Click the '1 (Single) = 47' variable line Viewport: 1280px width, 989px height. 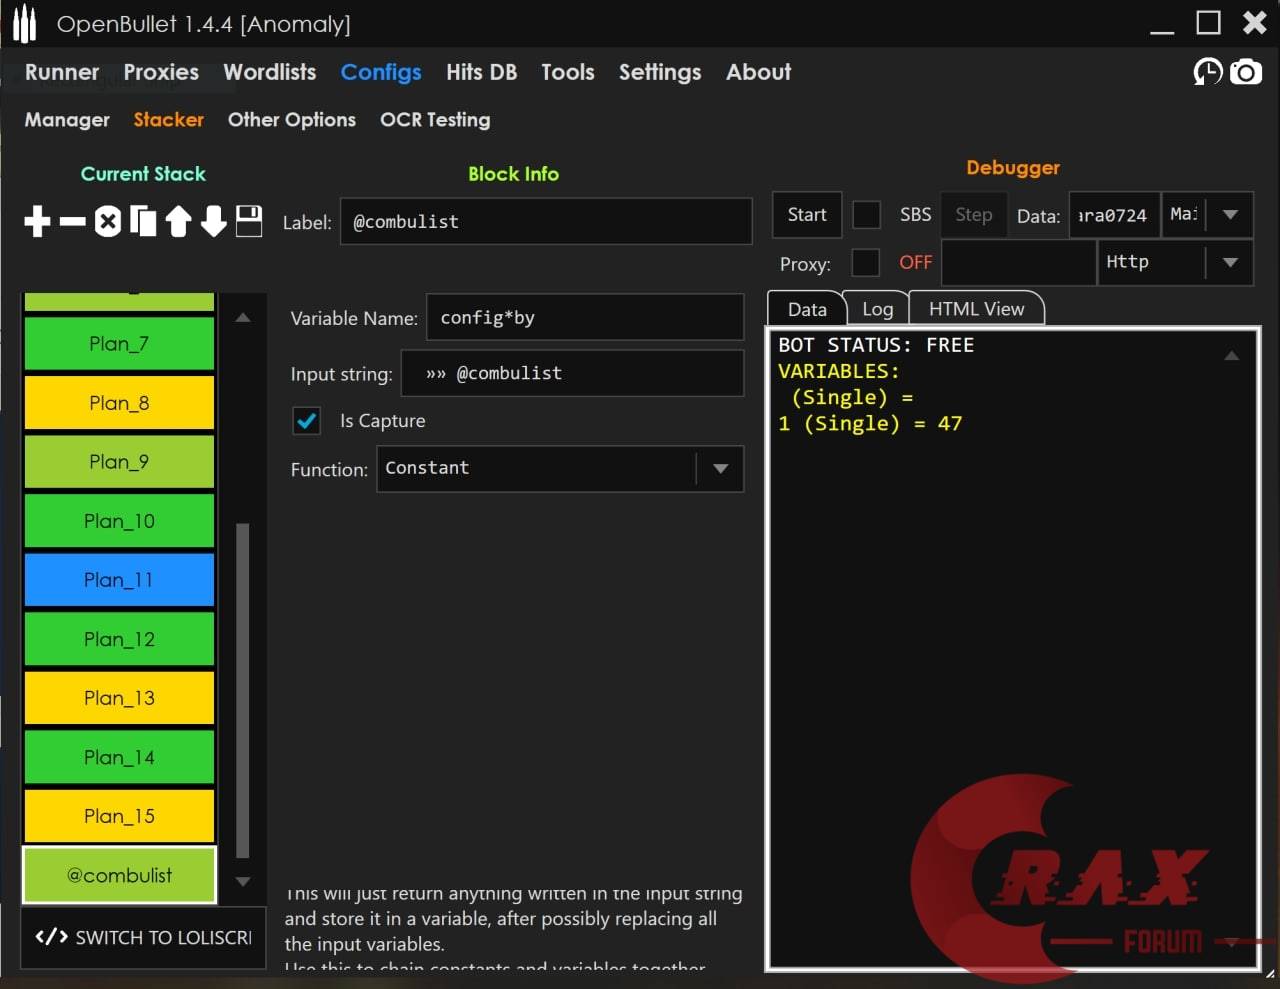click(870, 423)
